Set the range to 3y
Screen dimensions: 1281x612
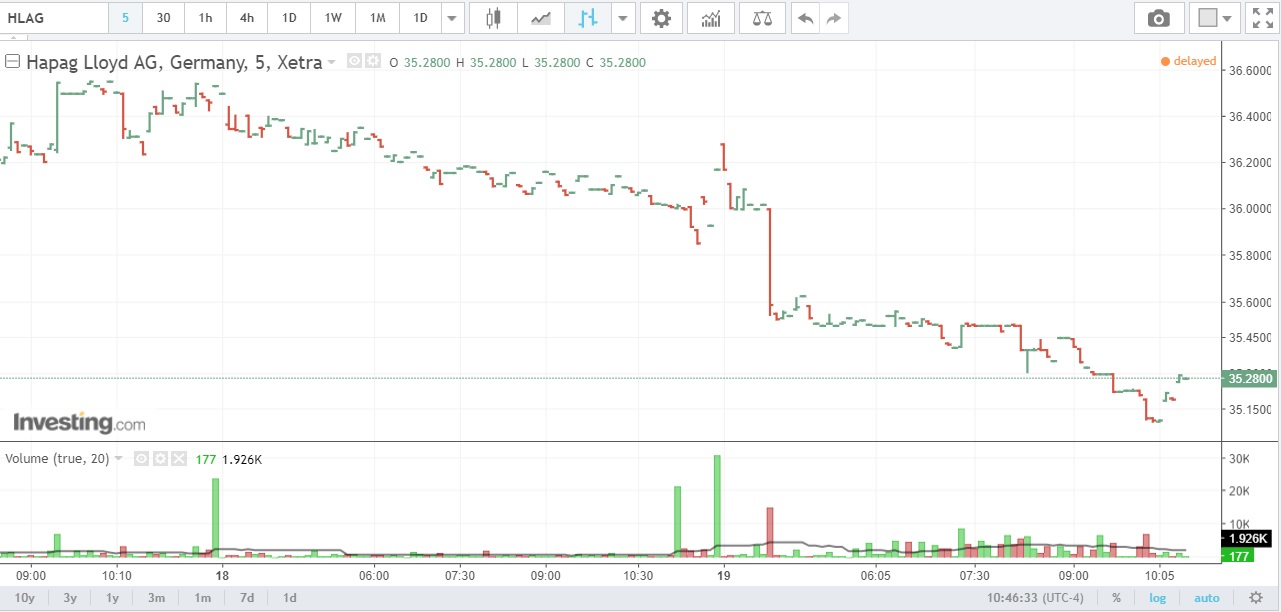(70, 598)
